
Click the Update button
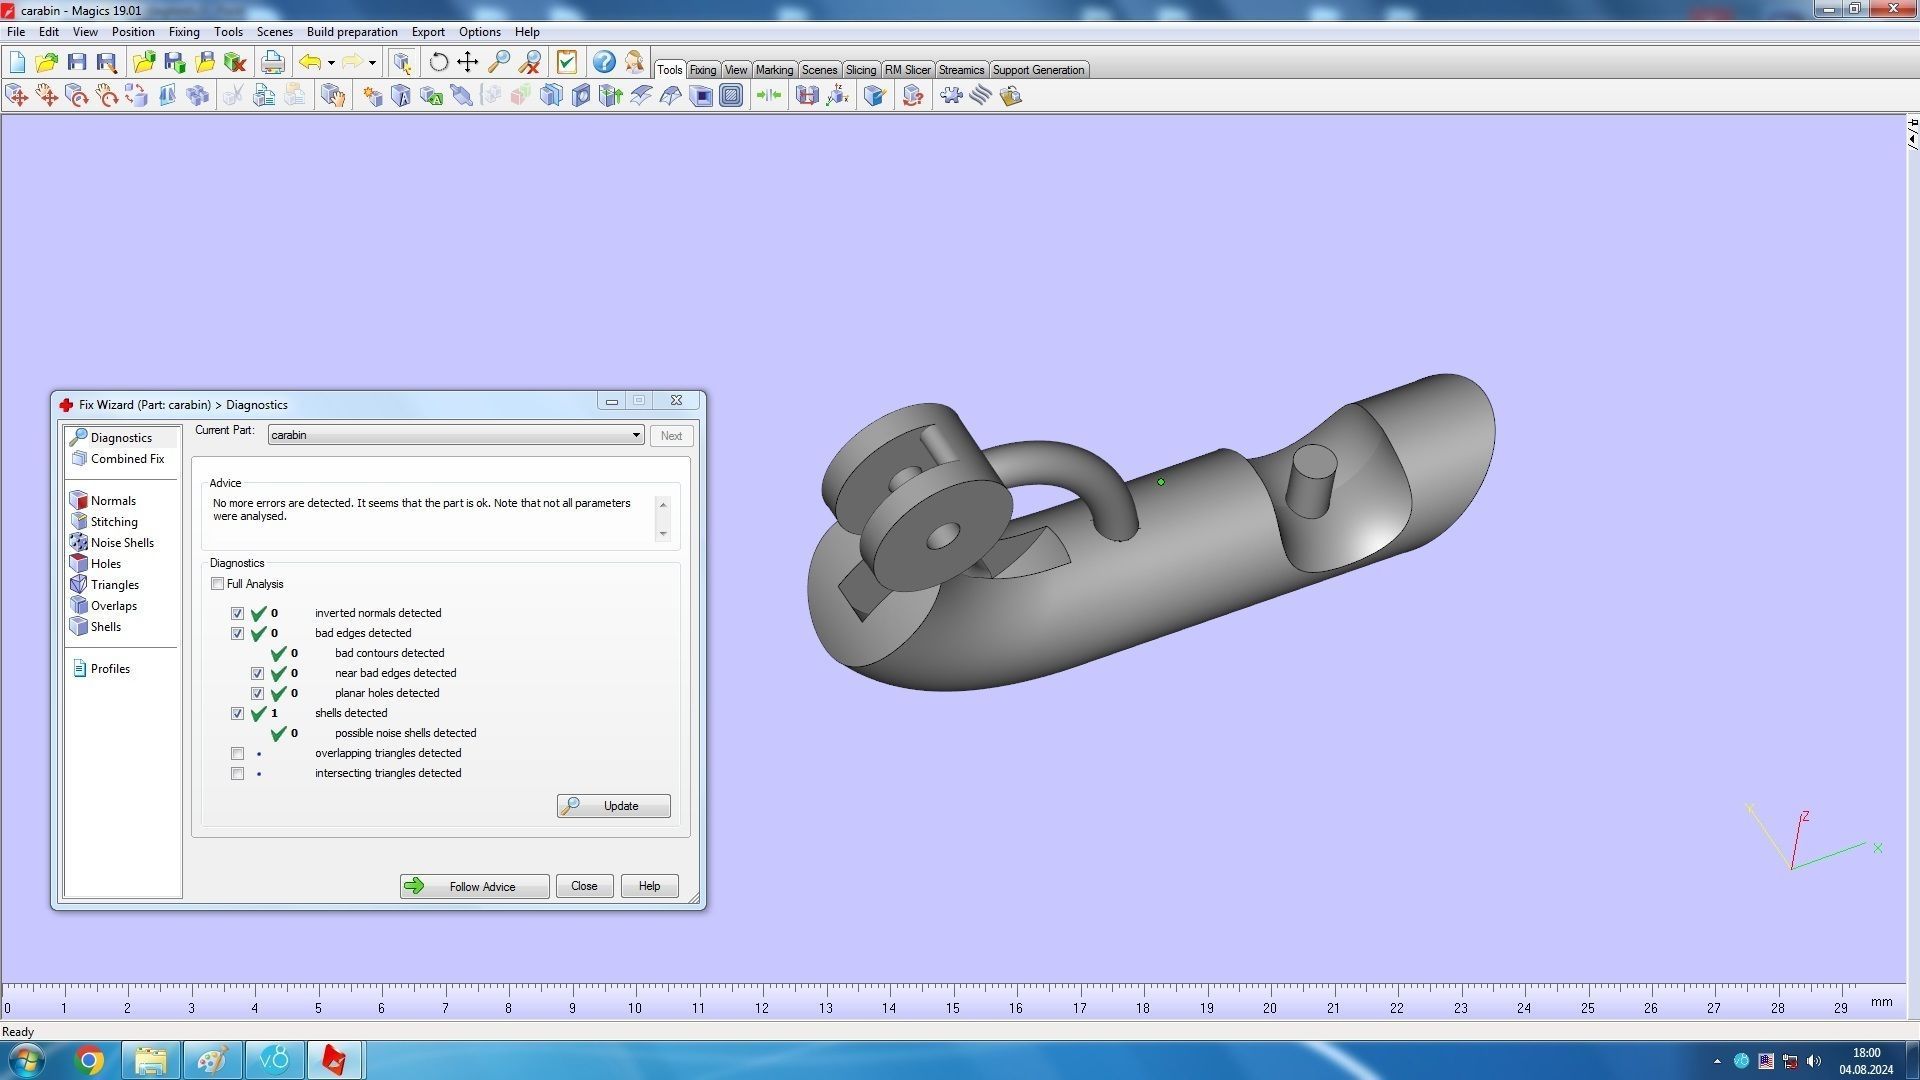(x=613, y=806)
